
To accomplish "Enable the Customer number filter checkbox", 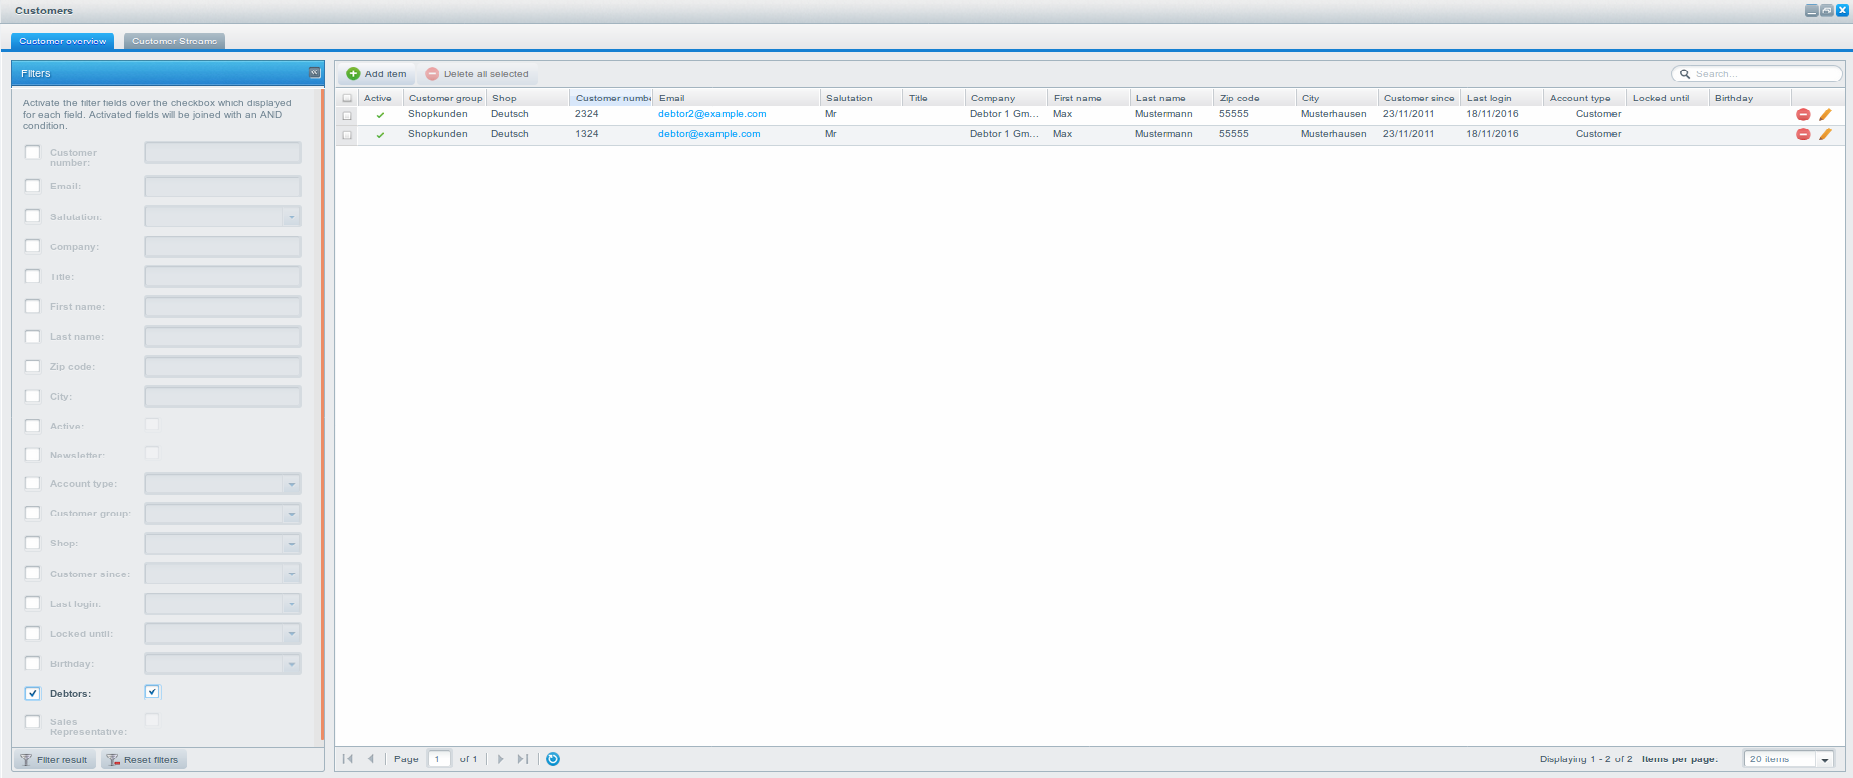I will point(33,153).
